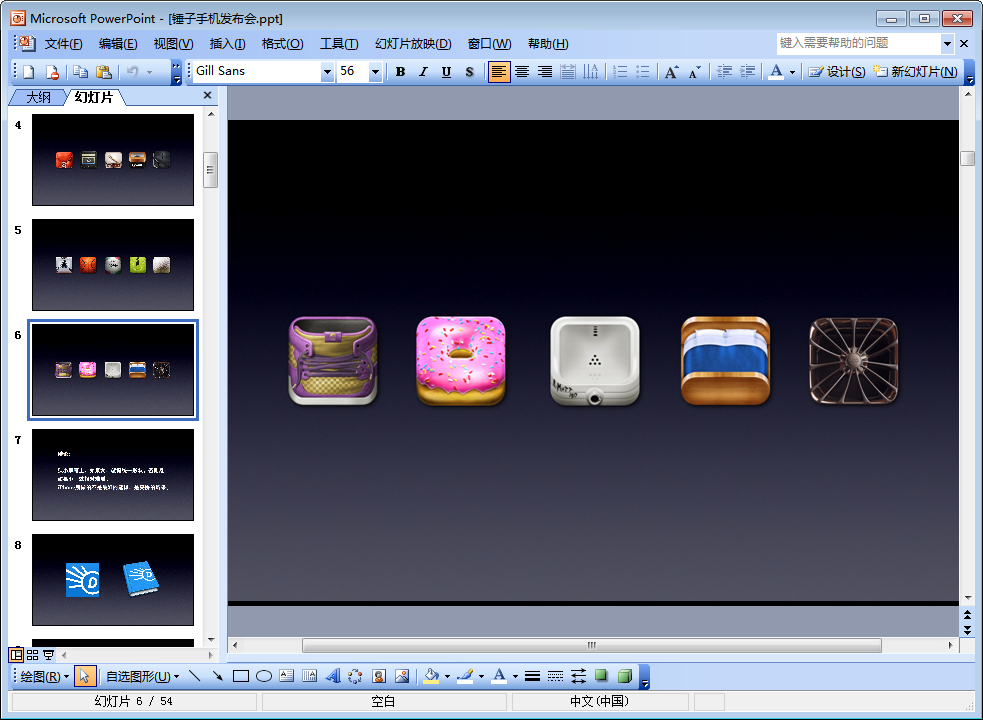The height and width of the screenshot is (720, 983).
Task: Apply underline formatting
Action: [x=446, y=71]
